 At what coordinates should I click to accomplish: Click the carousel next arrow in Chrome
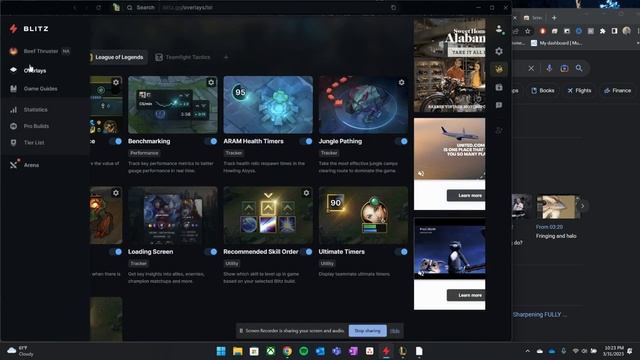click(582, 206)
